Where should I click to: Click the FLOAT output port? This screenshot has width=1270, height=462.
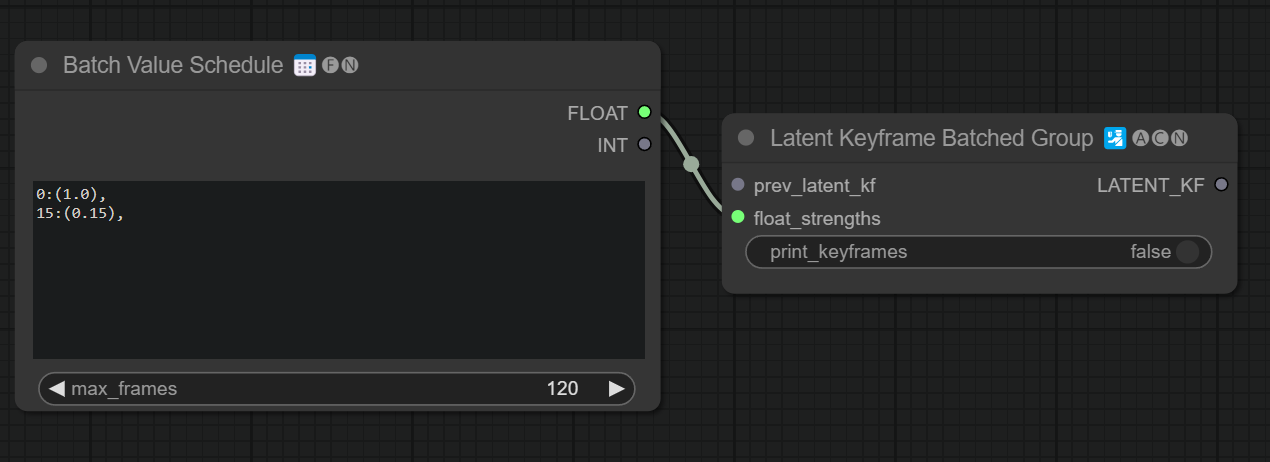pos(644,113)
